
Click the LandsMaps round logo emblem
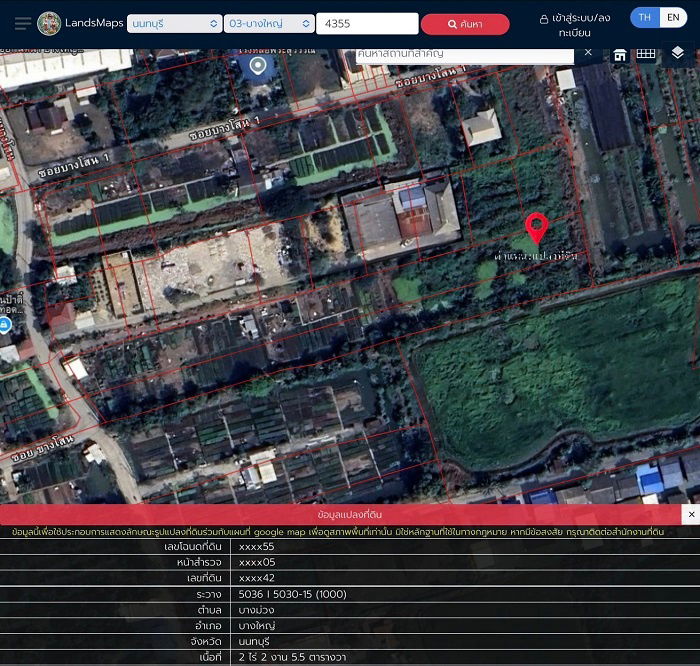pyautogui.click(x=49, y=23)
